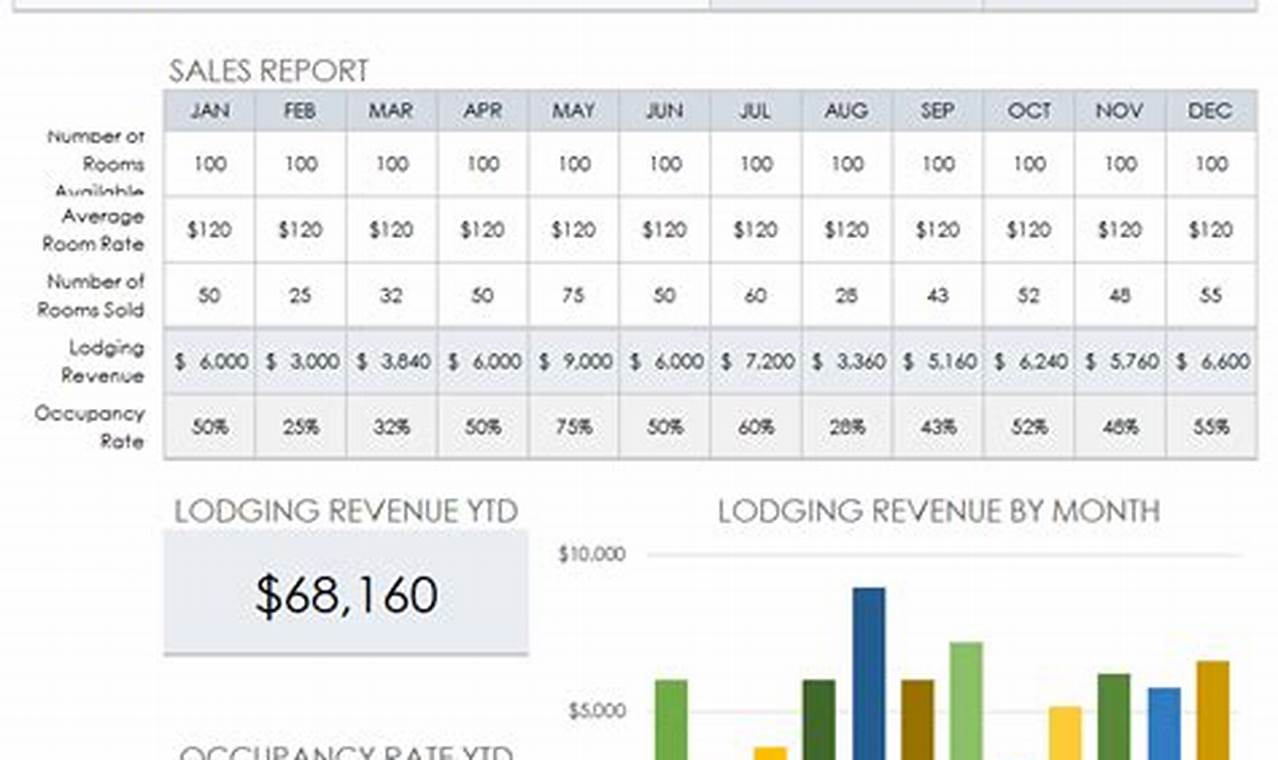This screenshot has height=760, width=1278.
Task: Click the tall blue May bar in chart
Action: click(868, 670)
